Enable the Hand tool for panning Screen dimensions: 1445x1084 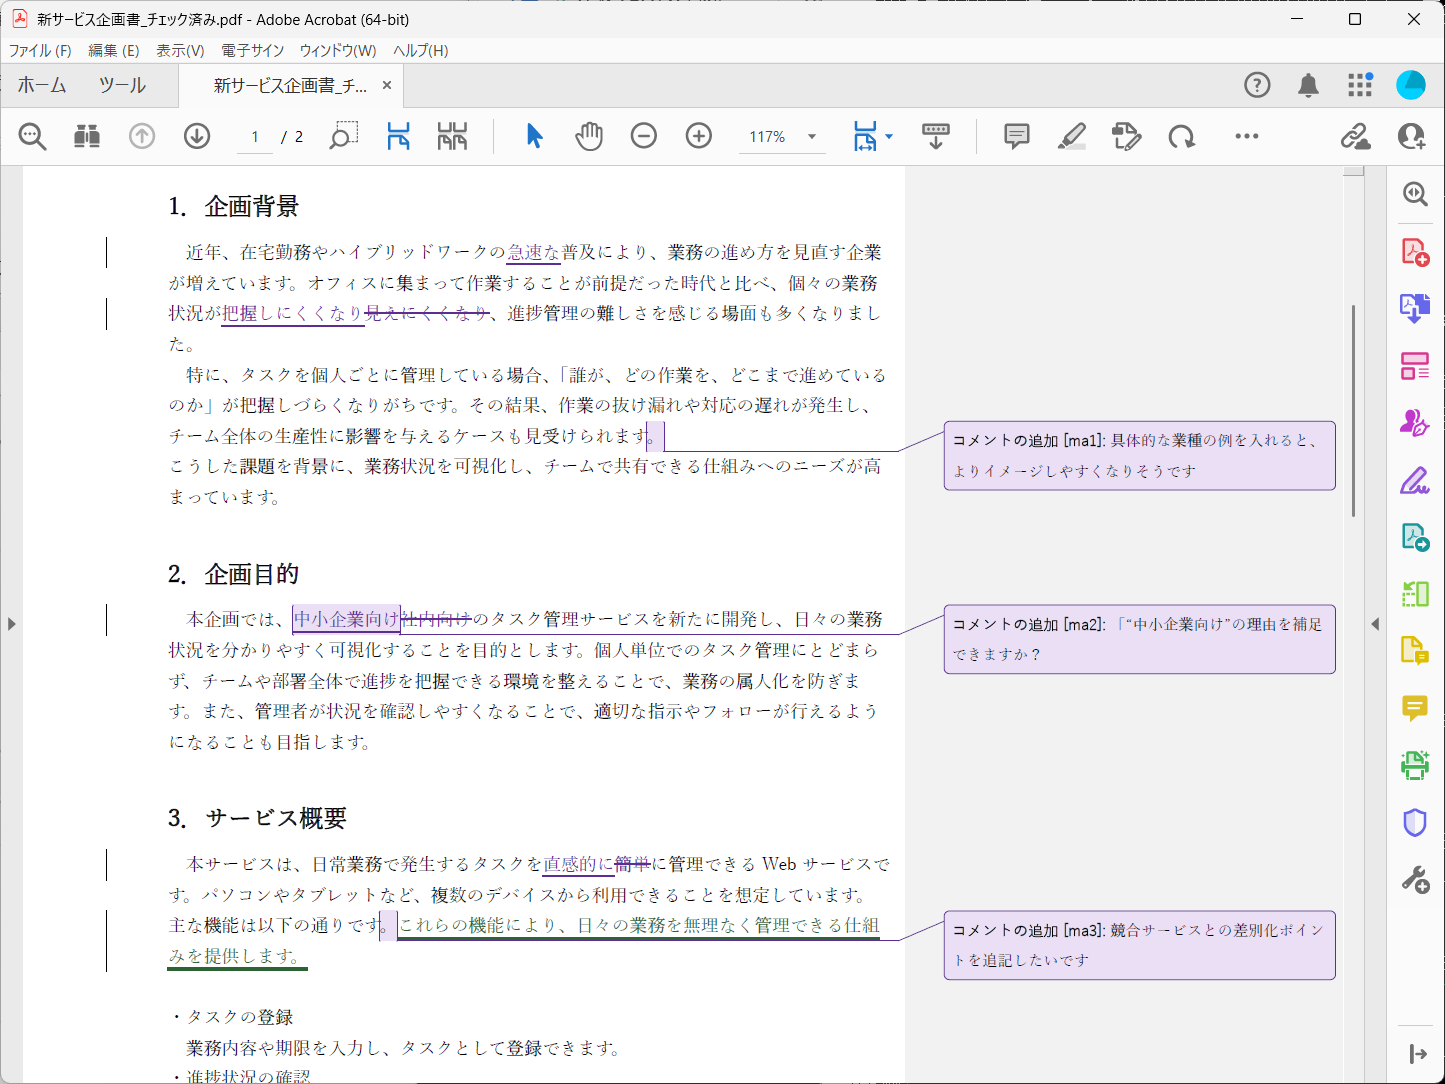click(589, 136)
